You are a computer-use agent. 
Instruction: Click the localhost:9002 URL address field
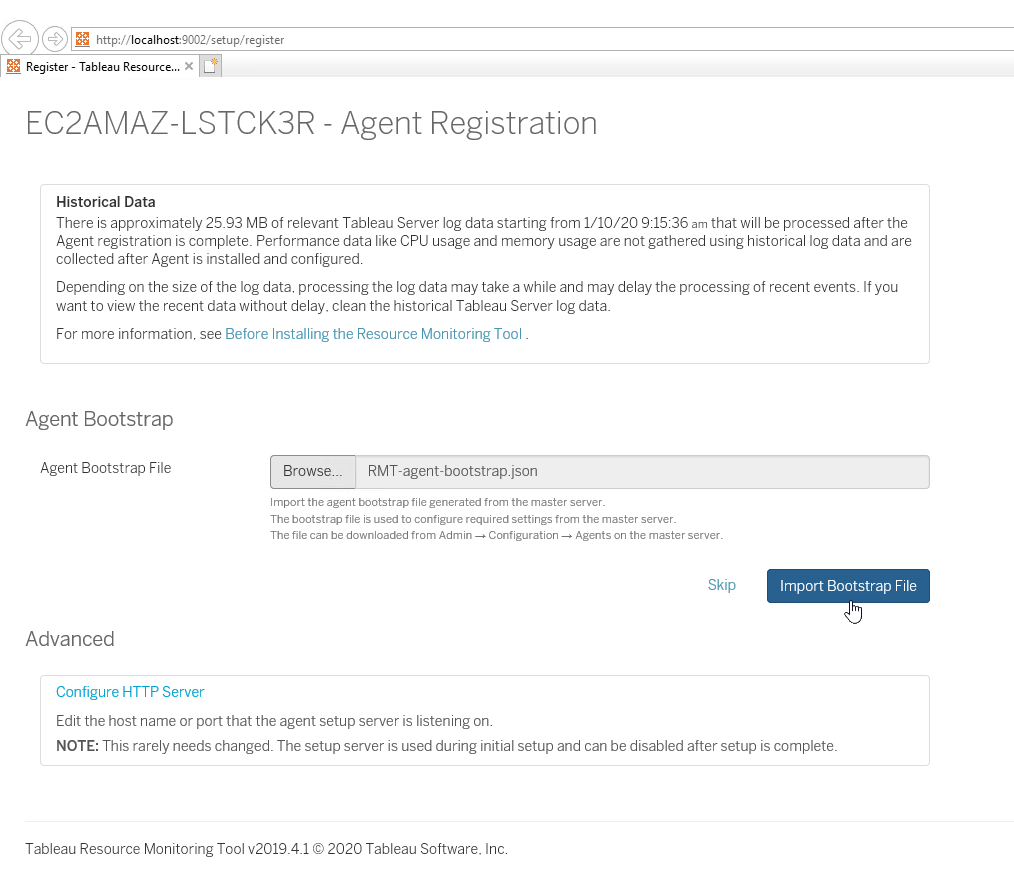tap(400, 40)
